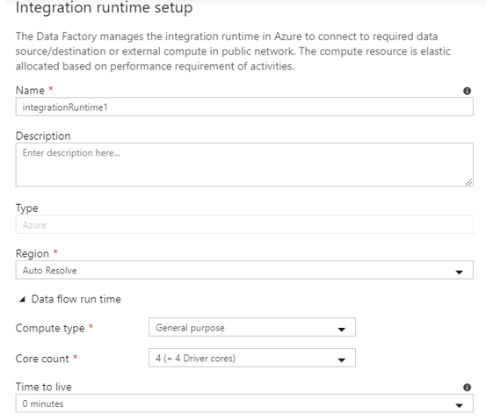Open the Compute type dropdown showing General purpose
This screenshot has width=490, height=417.
click(x=252, y=327)
